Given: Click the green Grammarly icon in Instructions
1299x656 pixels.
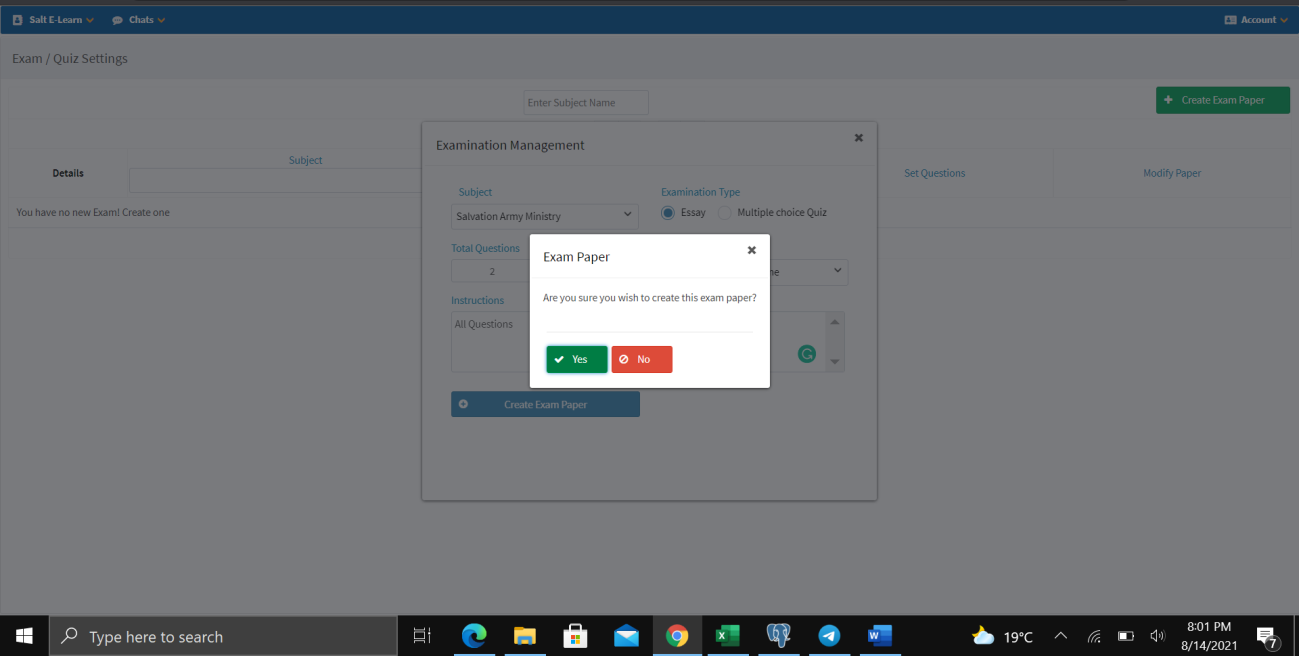Looking at the screenshot, I should (806, 353).
